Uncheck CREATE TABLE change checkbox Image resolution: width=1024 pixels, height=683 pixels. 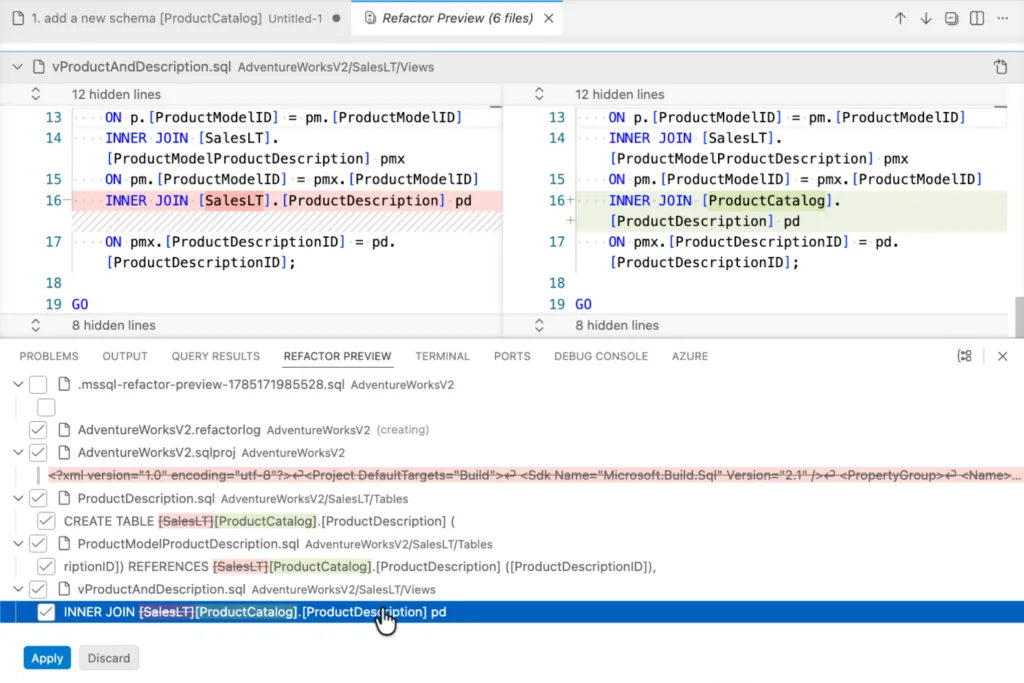click(x=46, y=521)
